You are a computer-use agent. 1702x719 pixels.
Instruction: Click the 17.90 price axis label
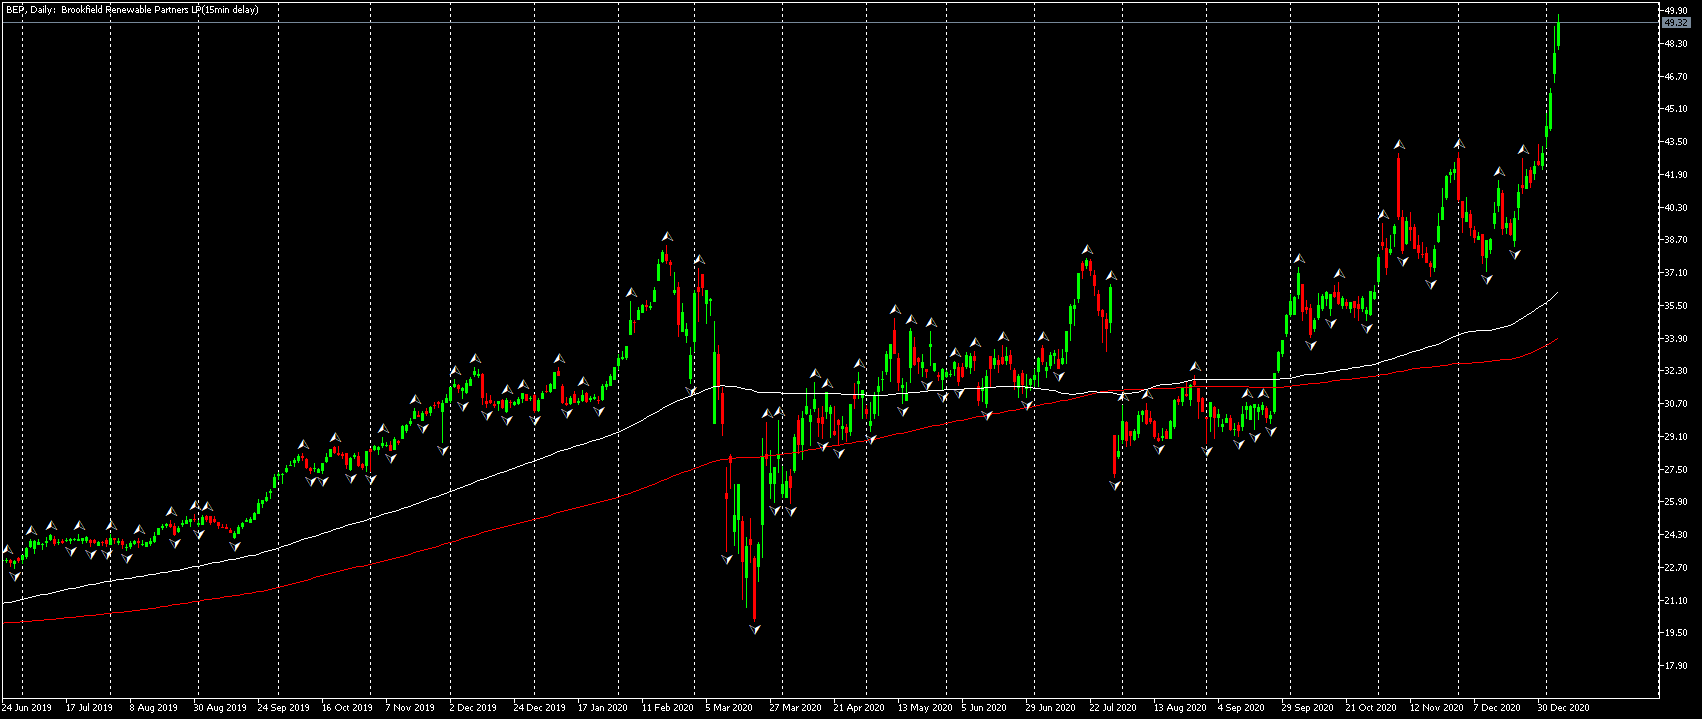(1675, 666)
